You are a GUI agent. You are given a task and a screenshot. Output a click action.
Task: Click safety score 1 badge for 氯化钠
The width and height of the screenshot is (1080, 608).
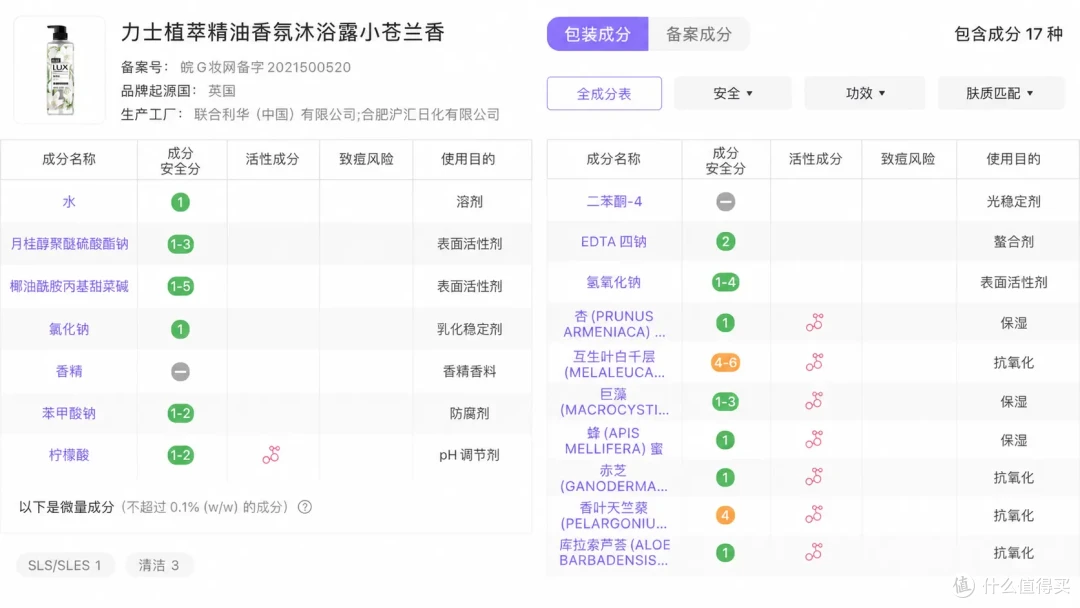pyautogui.click(x=180, y=329)
